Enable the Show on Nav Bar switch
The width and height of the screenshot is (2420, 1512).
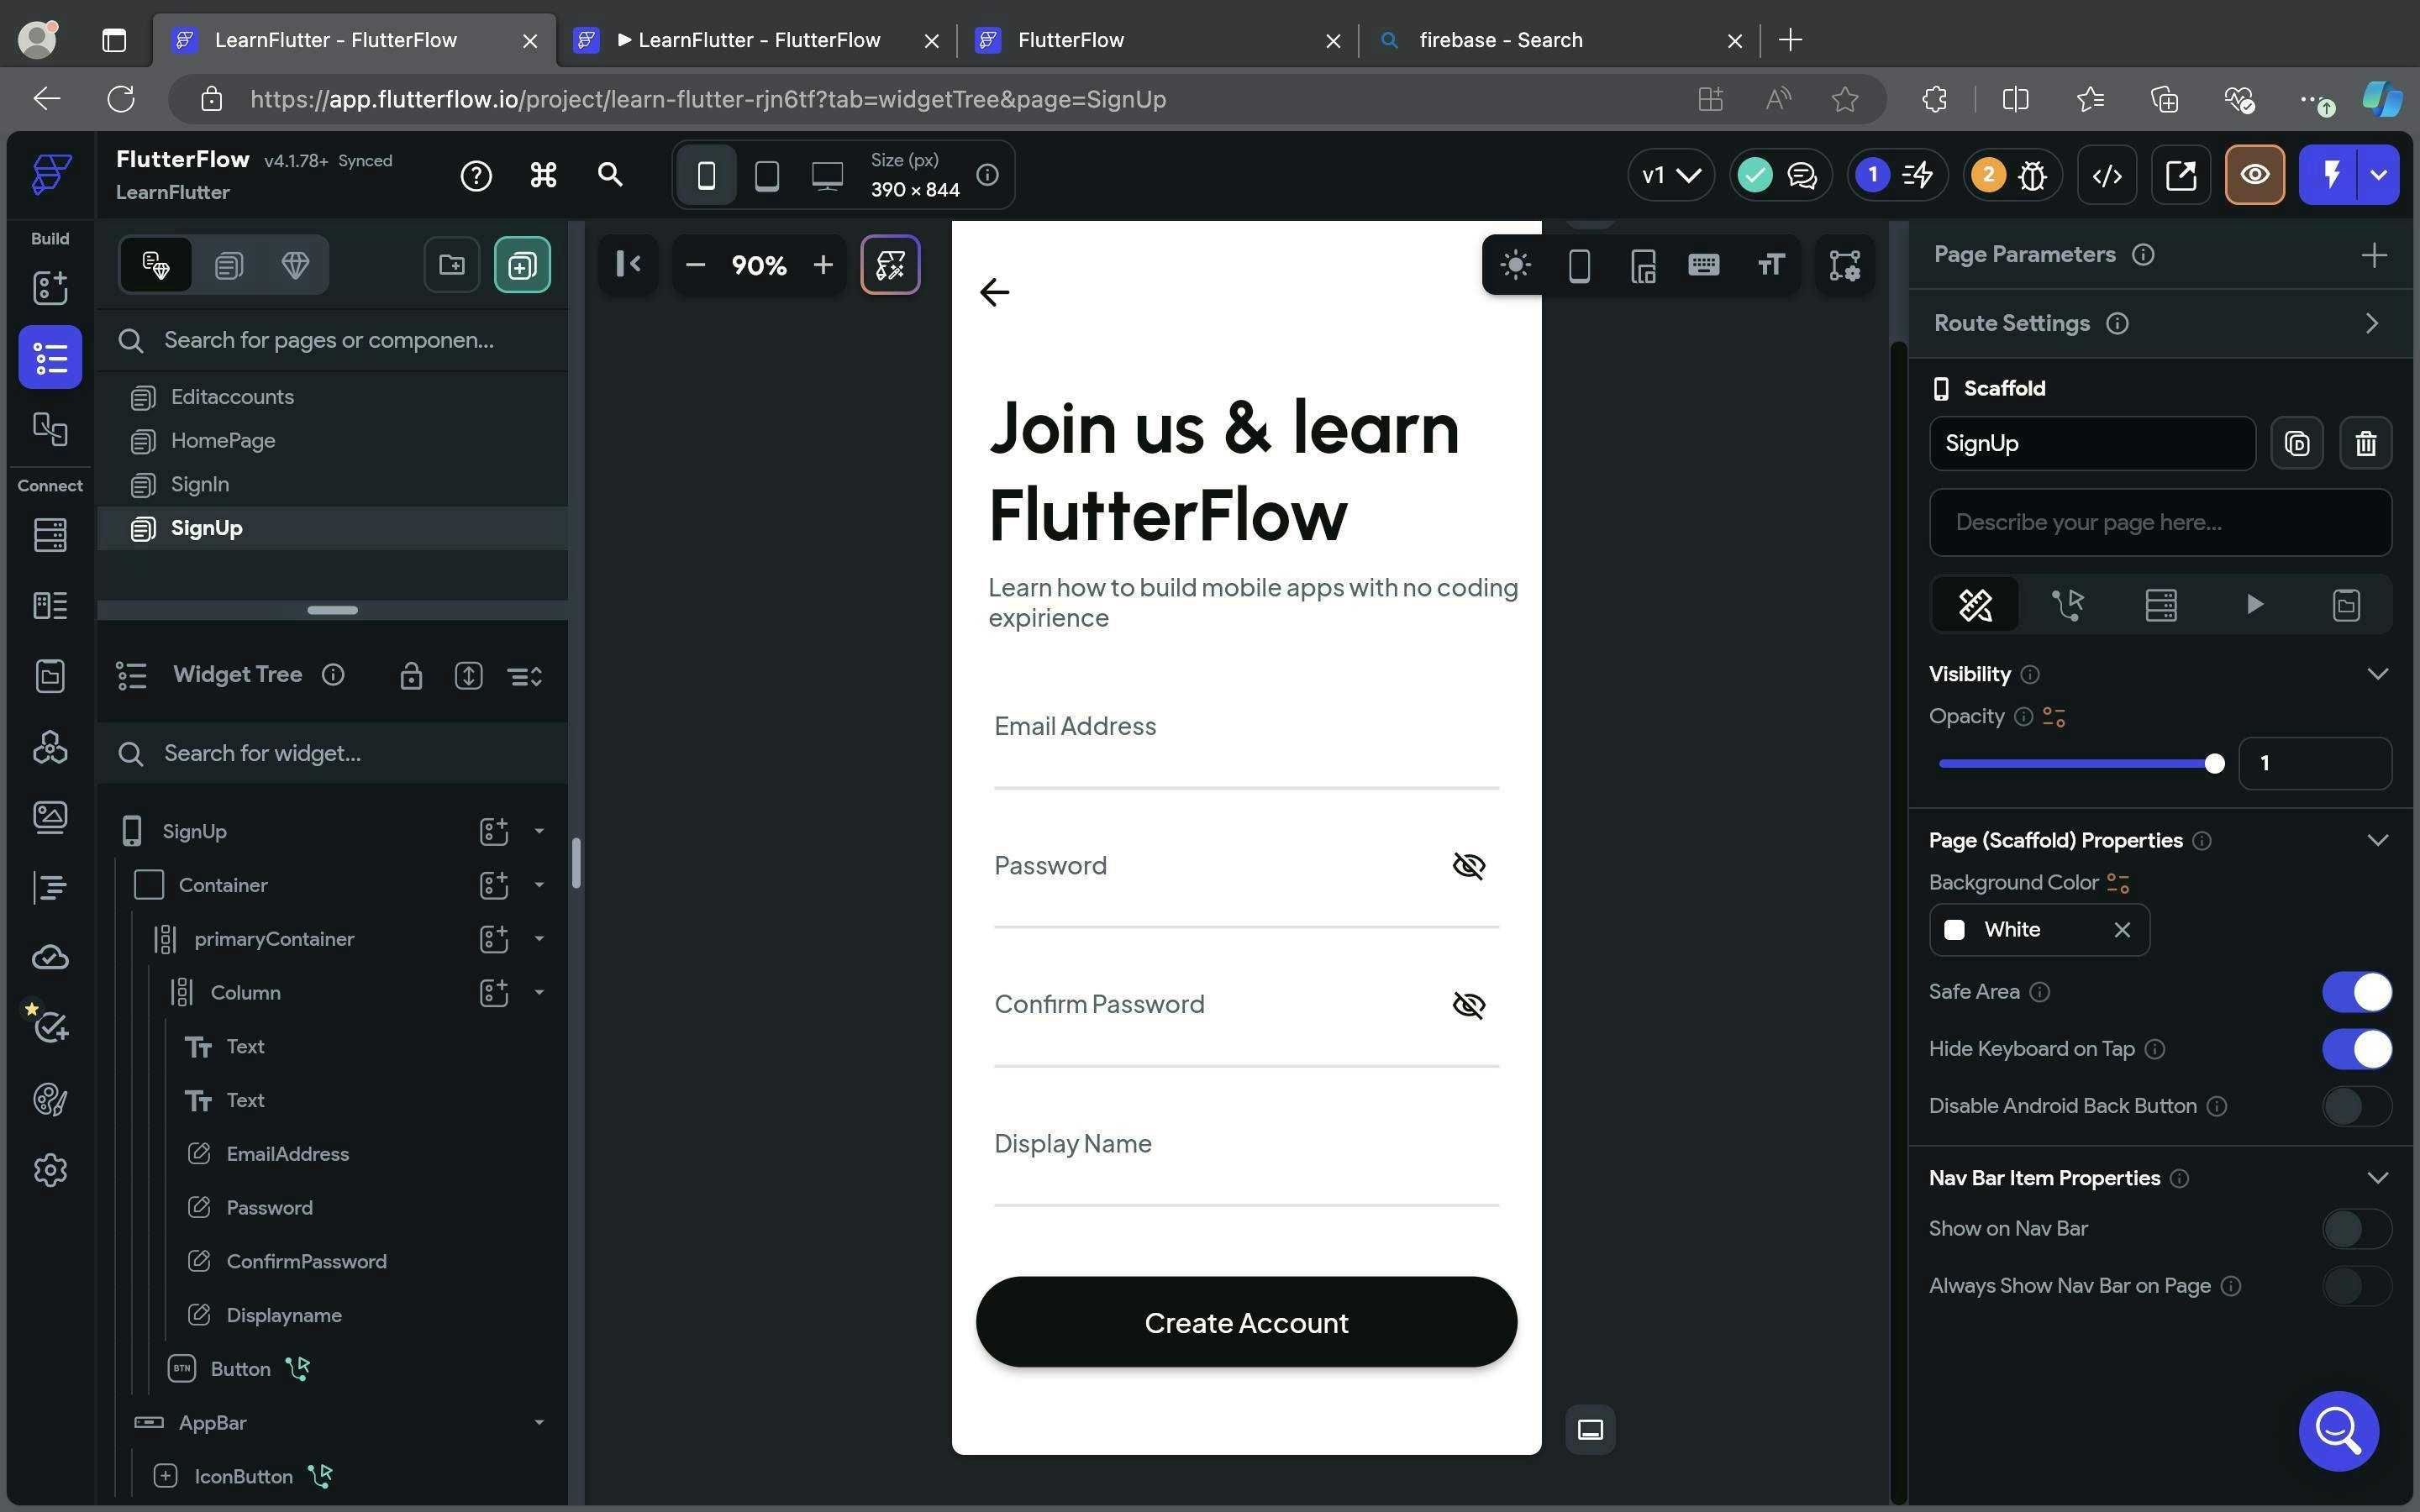click(x=2356, y=1229)
